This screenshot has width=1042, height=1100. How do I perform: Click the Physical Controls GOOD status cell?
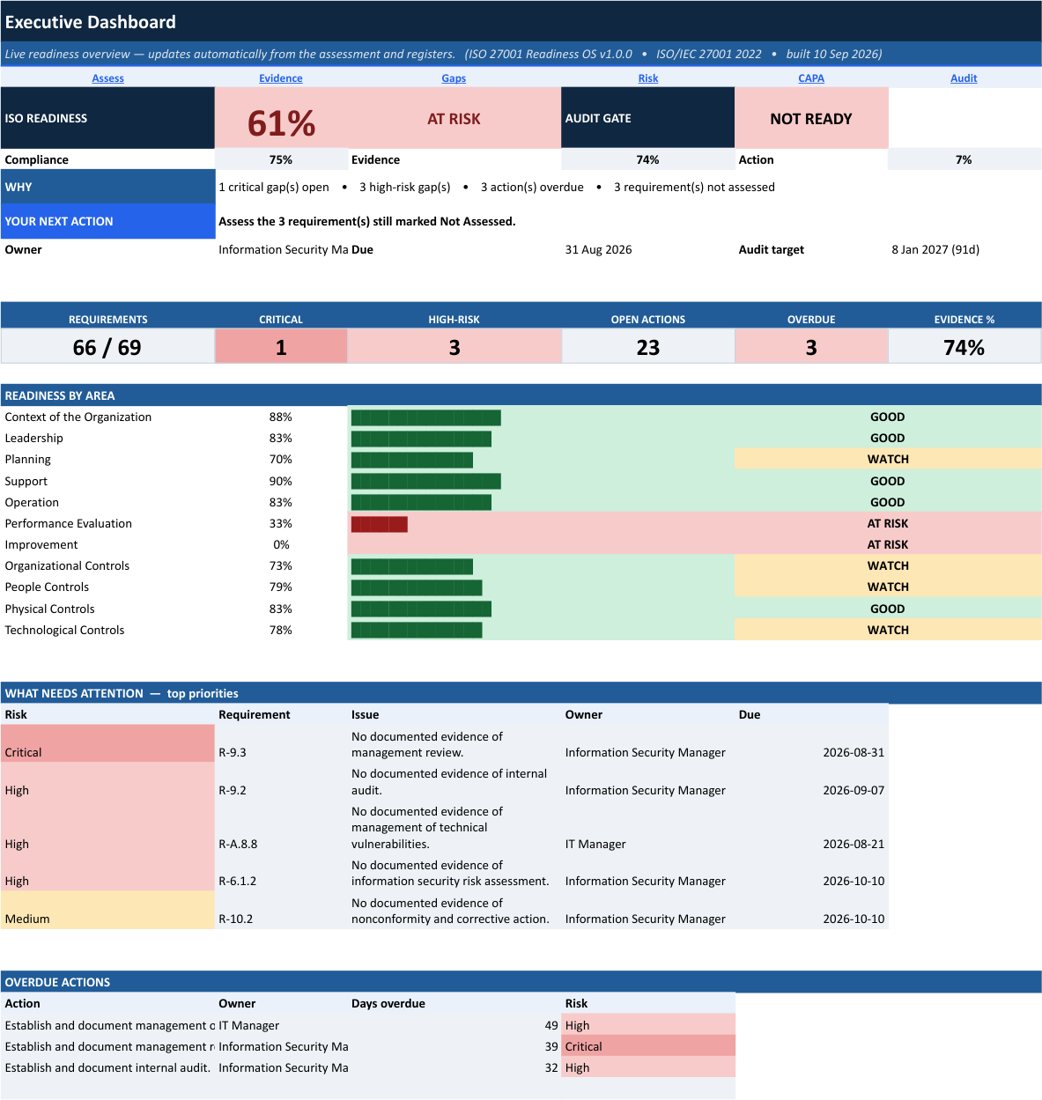(888, 608)
